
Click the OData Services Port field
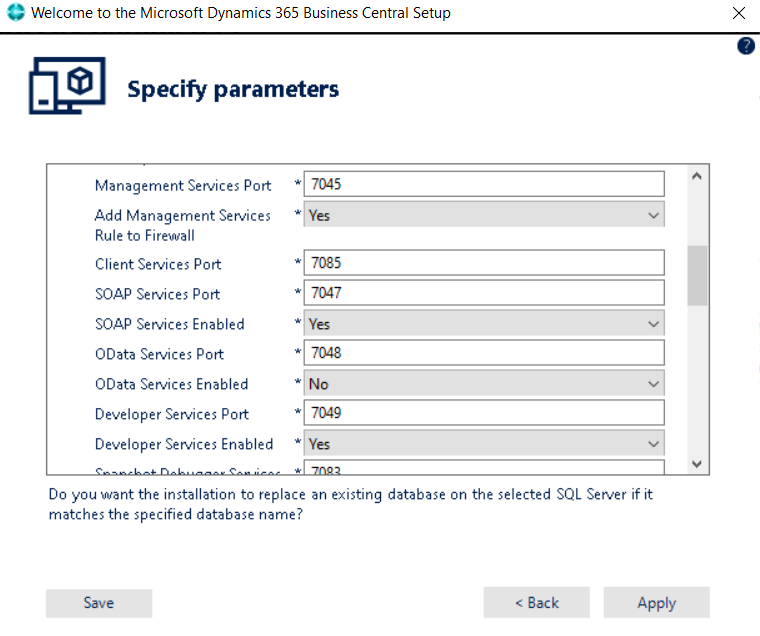pos(484,353)
